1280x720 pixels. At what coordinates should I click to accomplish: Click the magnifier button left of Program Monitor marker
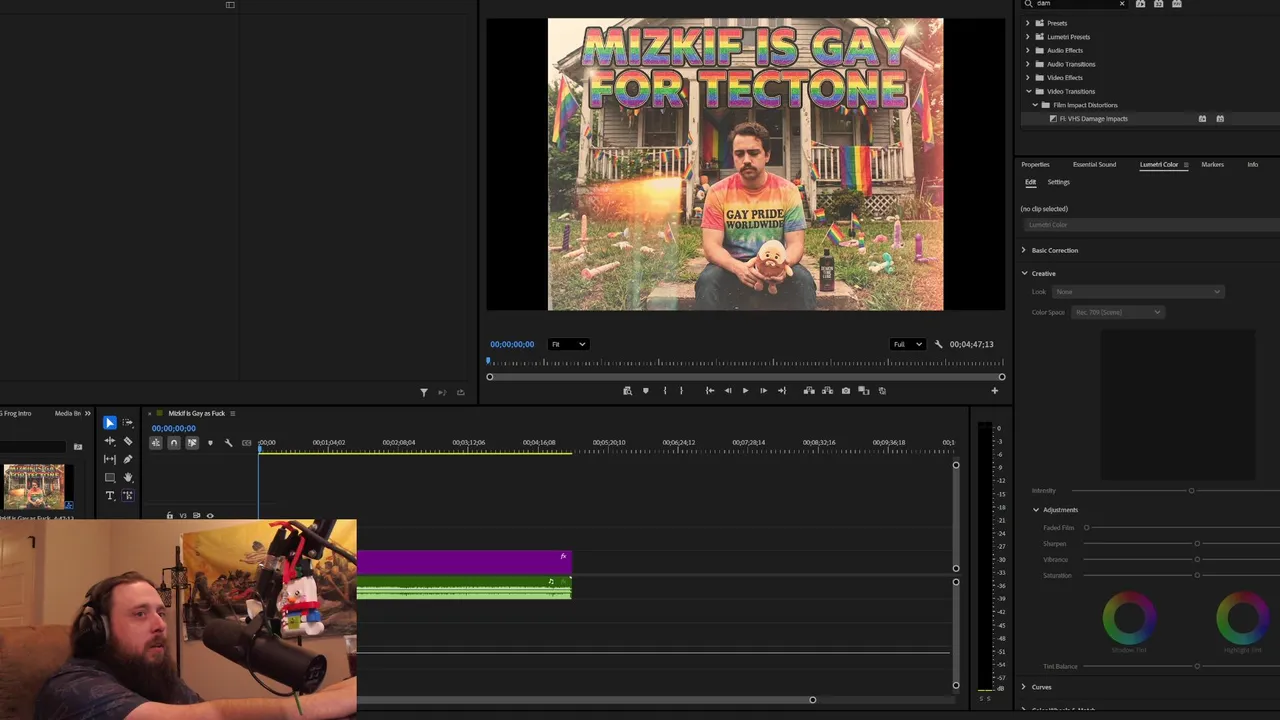click(x=627, y=391)
